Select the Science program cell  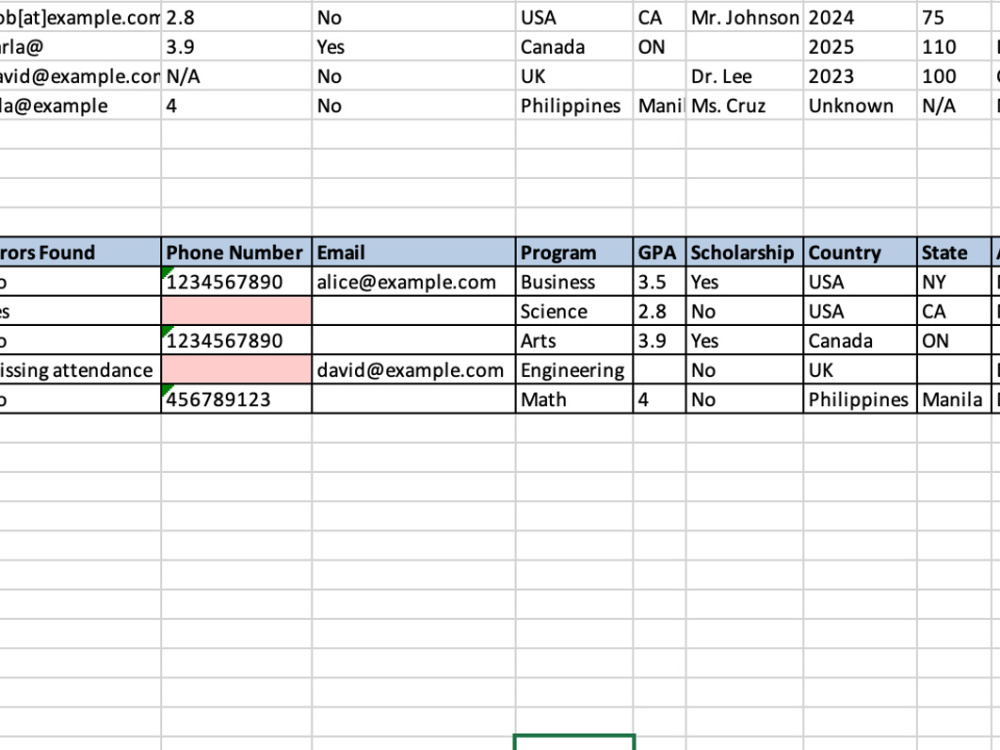[x=575, y=311]
